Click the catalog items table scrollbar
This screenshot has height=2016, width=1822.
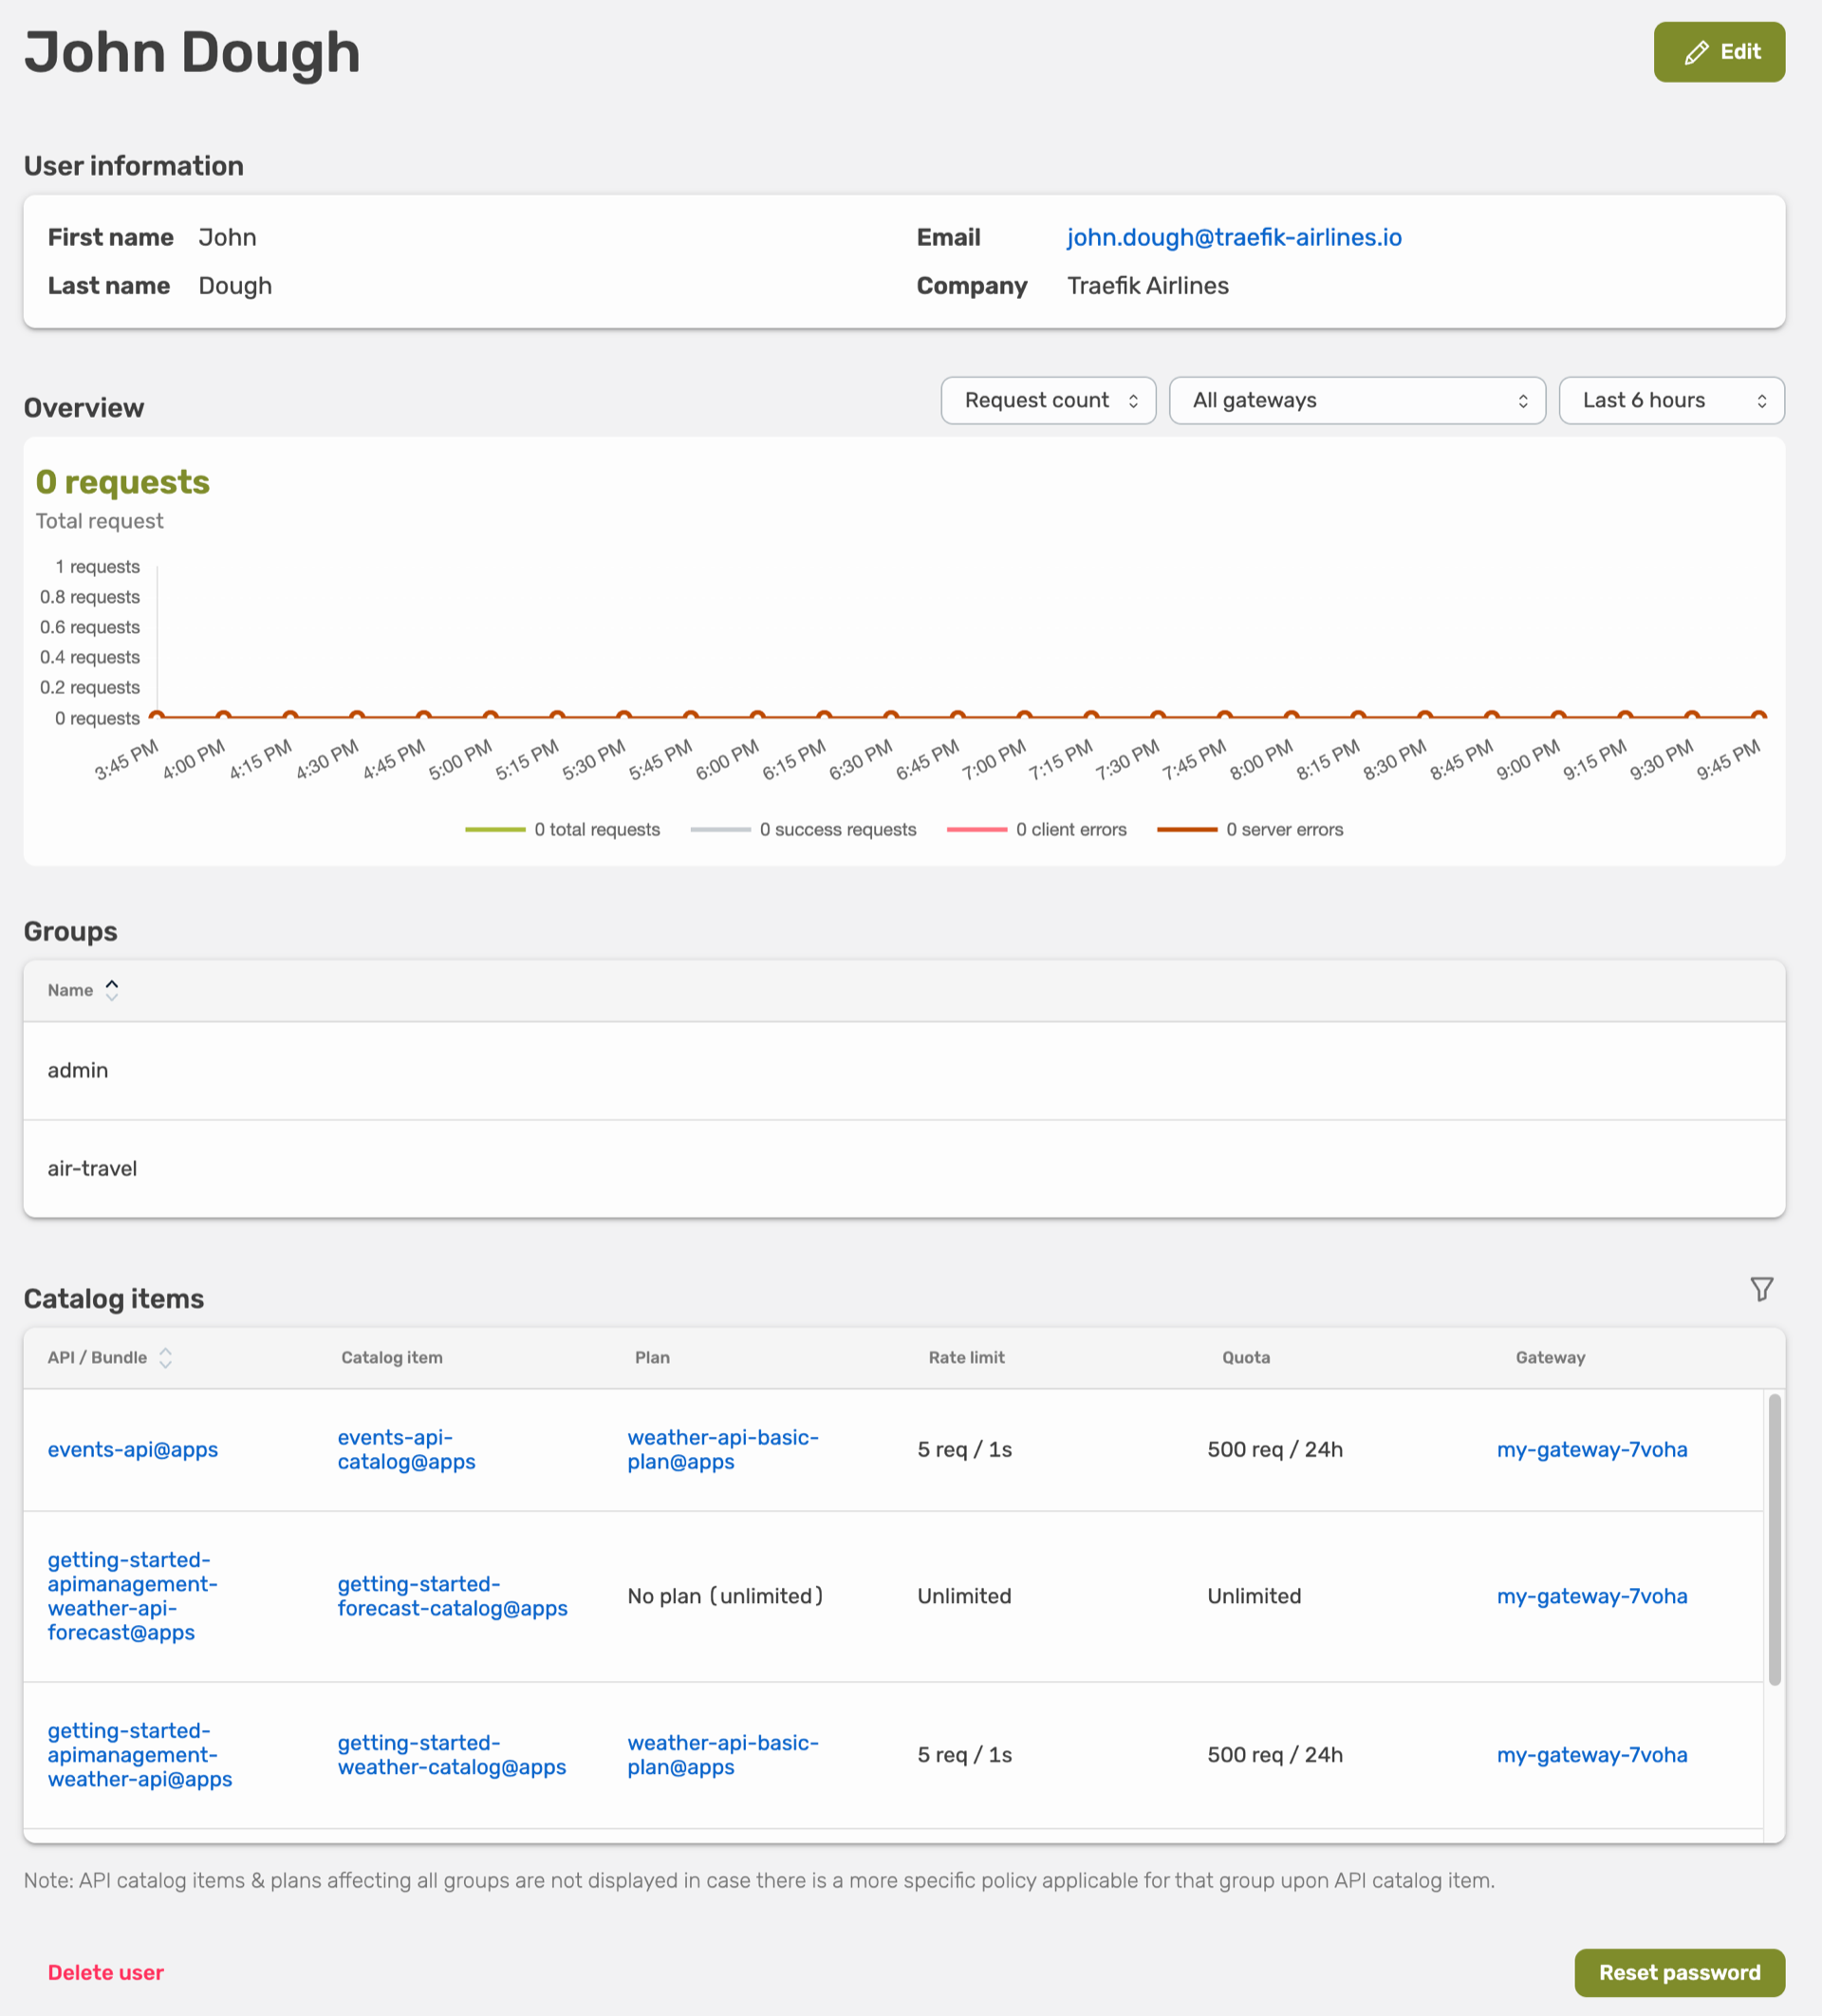click(x=1774, y=1540)
